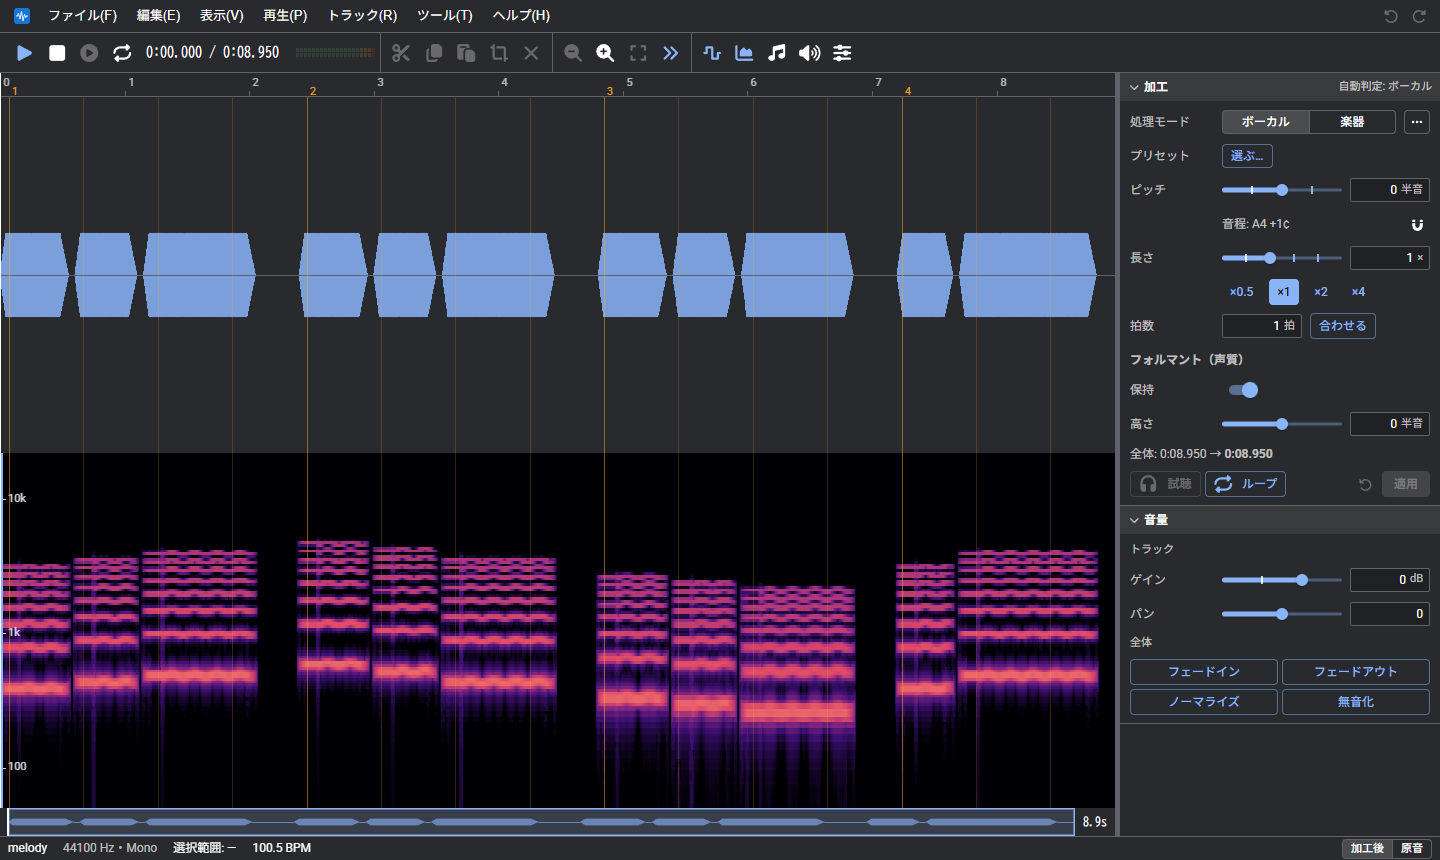This screenshot has height=860, width=1440.
Task: Open the sliders settings panel icon
Action: (842, 53)
